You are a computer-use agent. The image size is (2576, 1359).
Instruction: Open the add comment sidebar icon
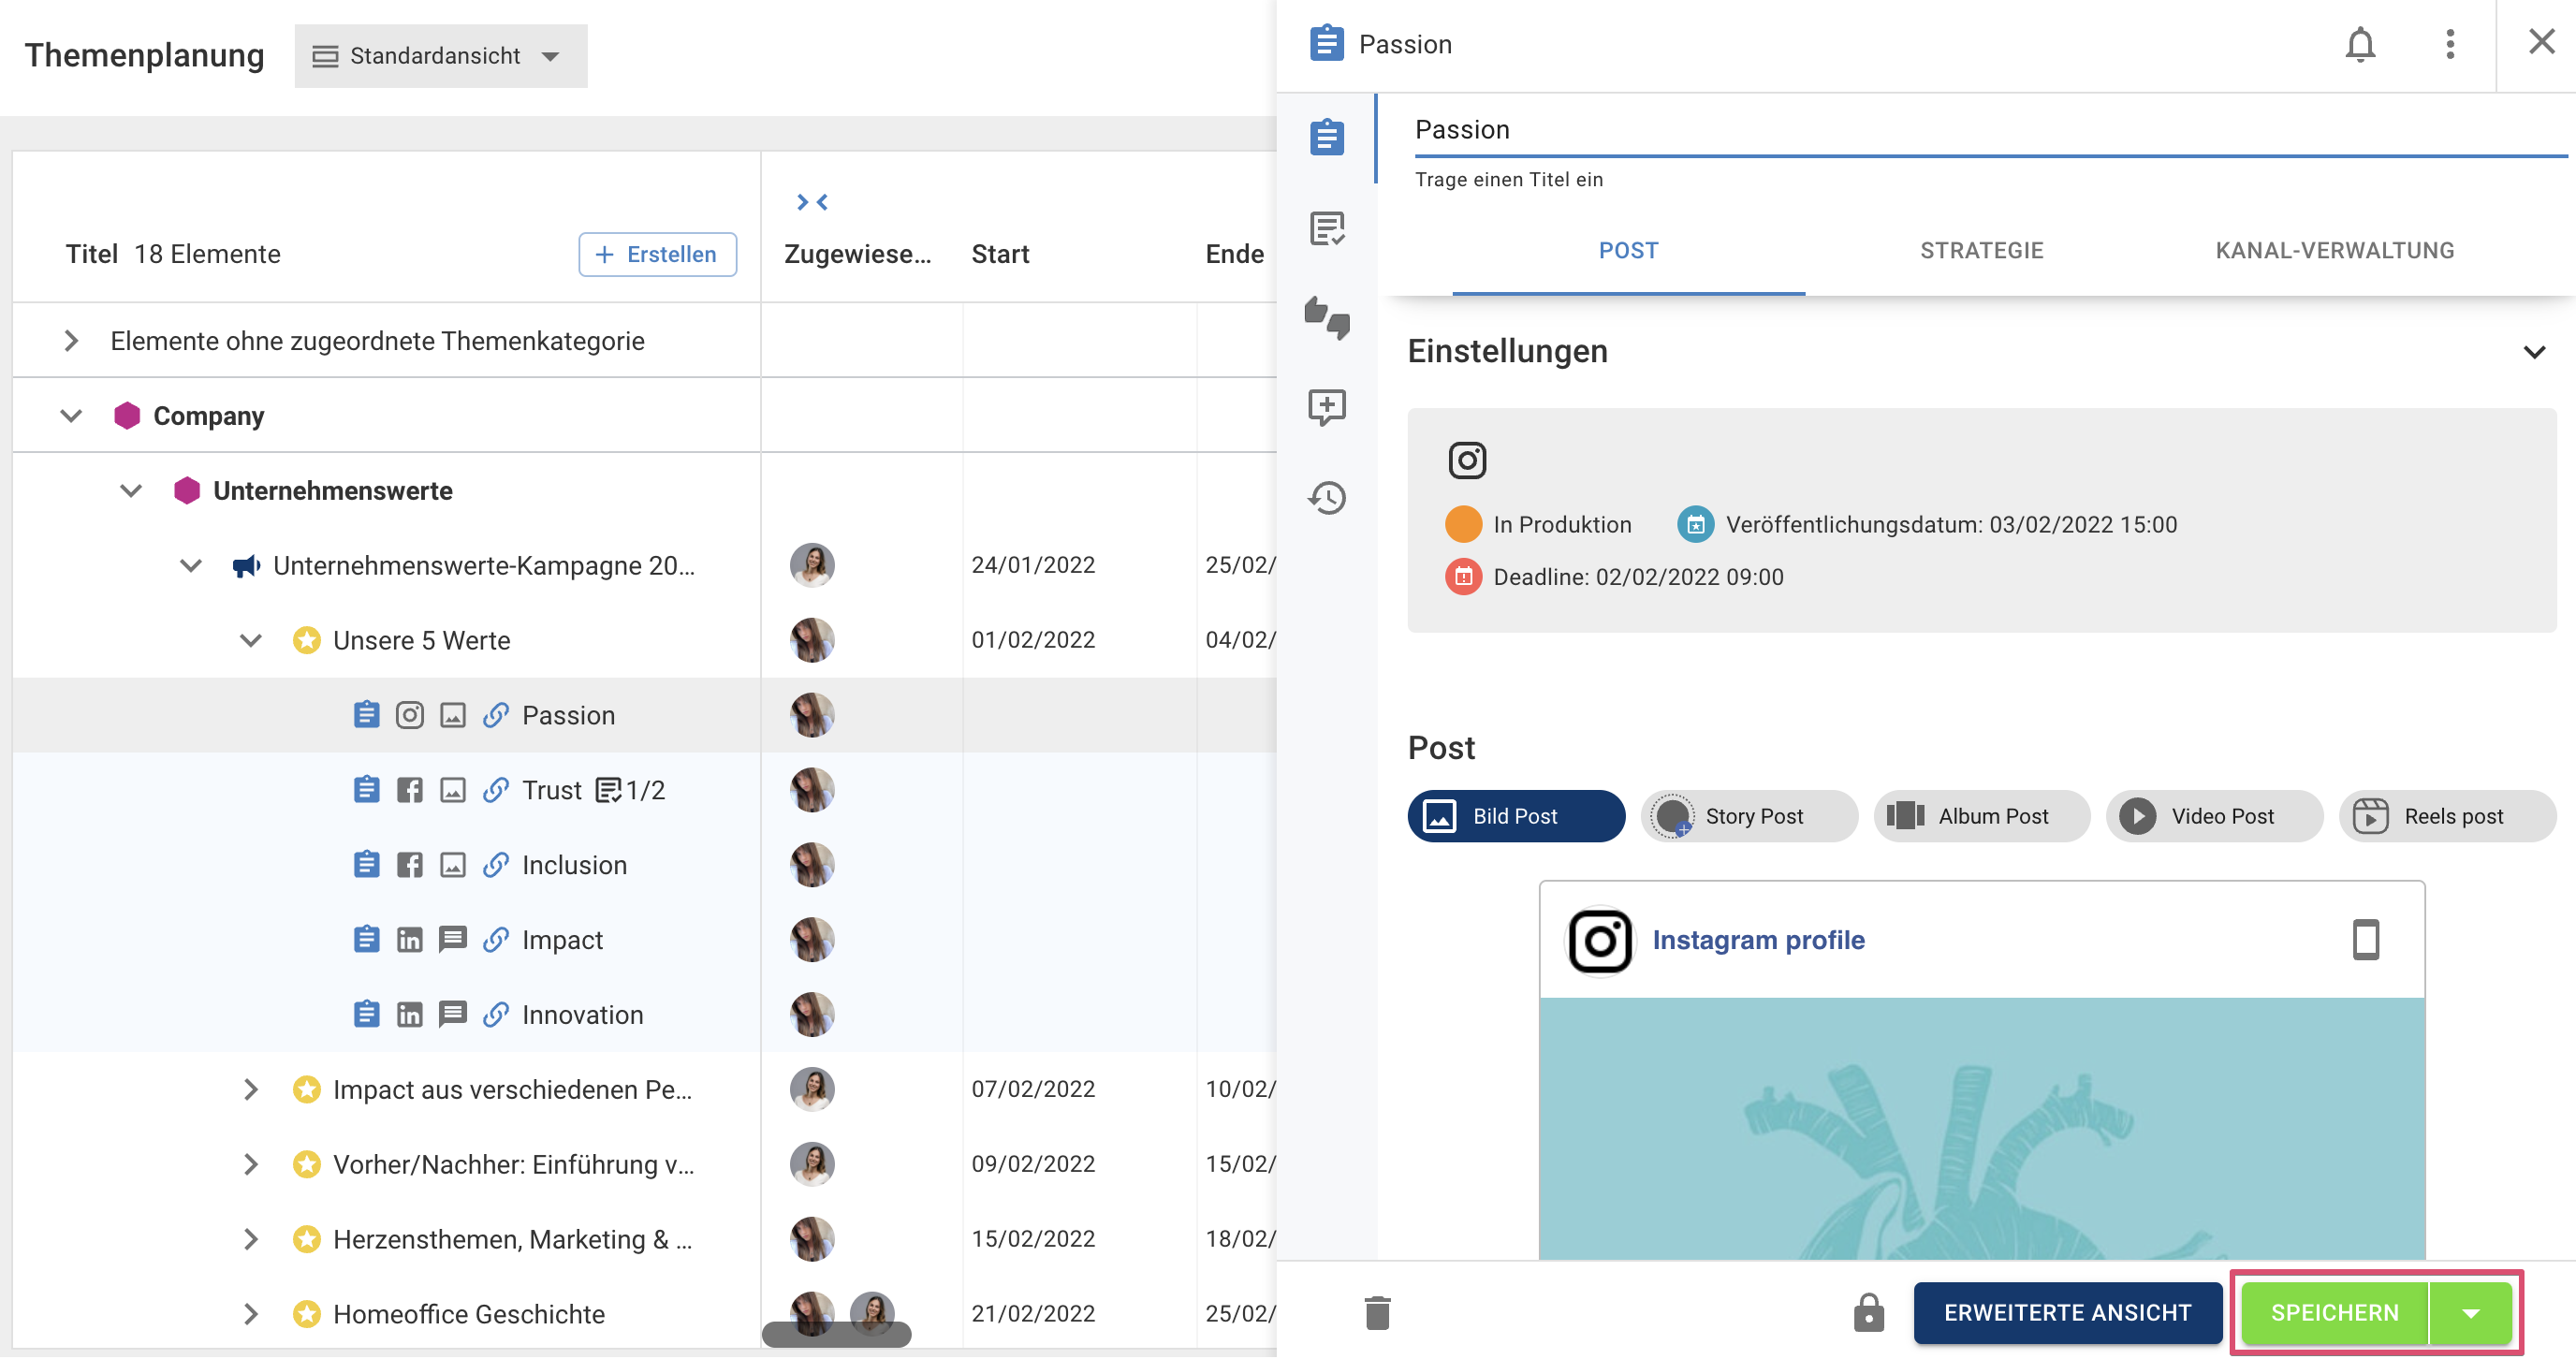(x=1327, y=407)
